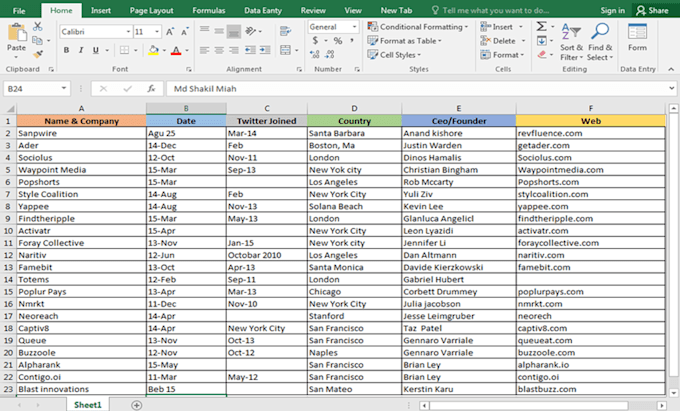Apply red font color

coord(176,50)
